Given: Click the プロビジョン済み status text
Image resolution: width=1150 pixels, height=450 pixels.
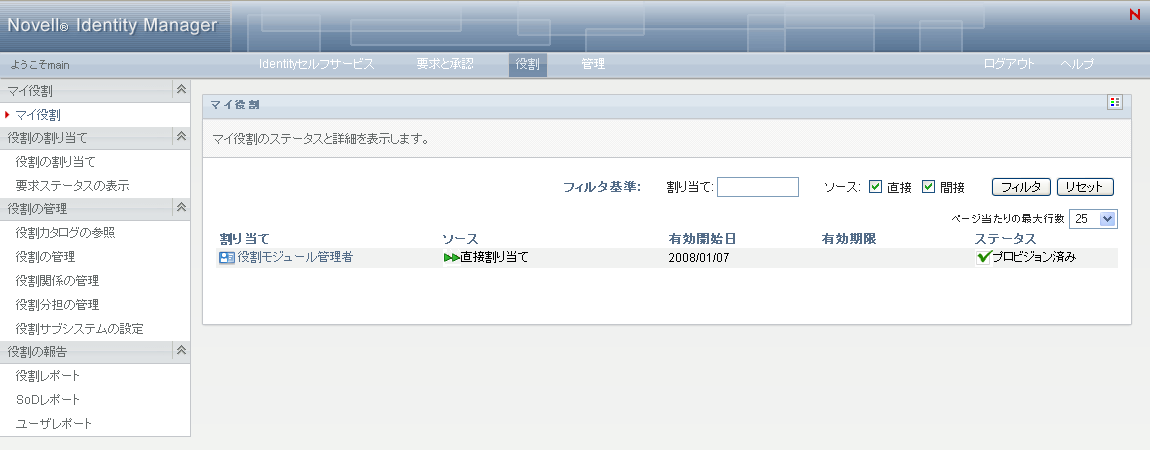Looking at the screenshot, I should point(1034,257).
